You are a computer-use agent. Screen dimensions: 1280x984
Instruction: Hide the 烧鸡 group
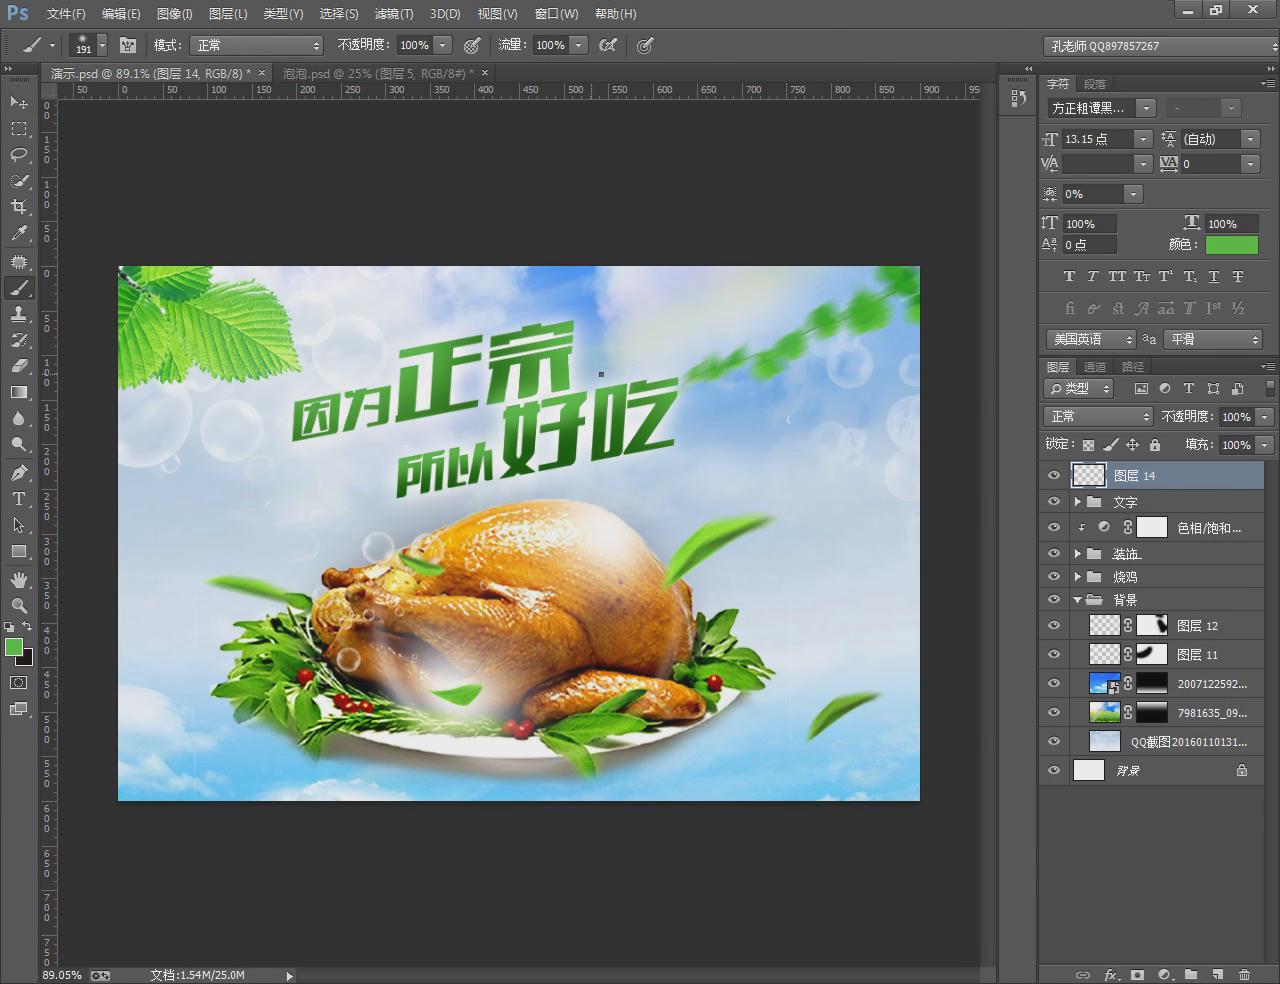[1054, 576]
